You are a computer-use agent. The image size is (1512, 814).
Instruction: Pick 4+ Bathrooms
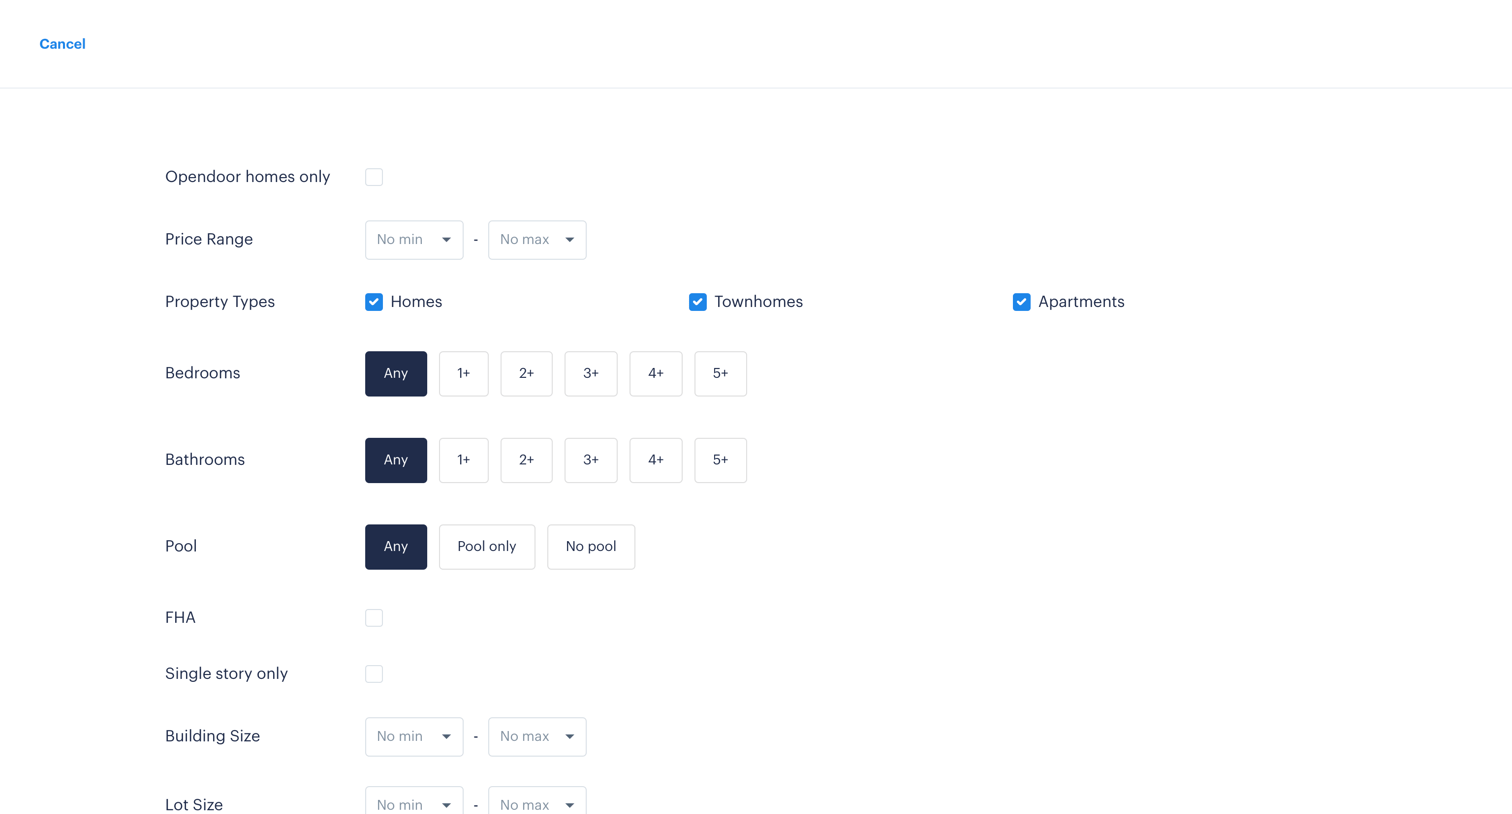click(x=656, y=460)
